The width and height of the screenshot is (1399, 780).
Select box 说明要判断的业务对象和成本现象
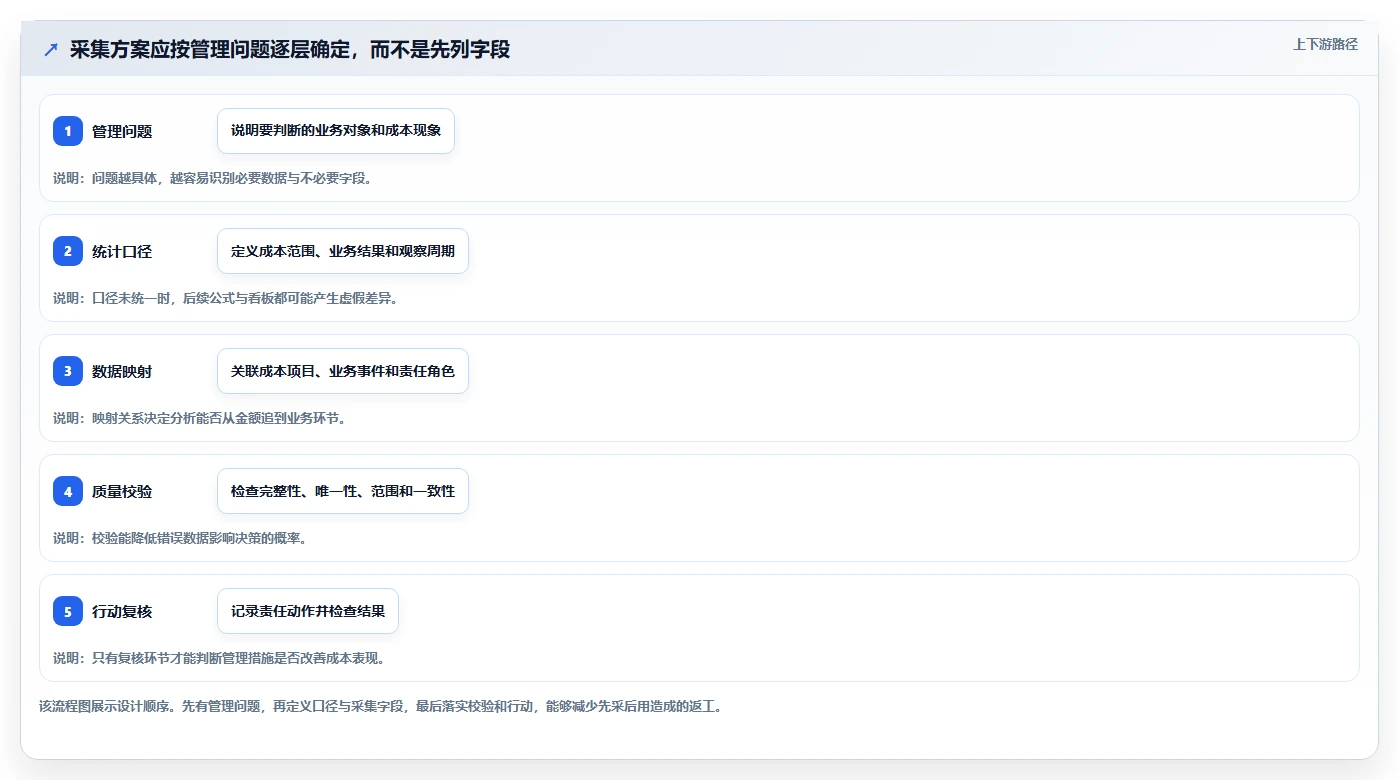coord(336,131)
